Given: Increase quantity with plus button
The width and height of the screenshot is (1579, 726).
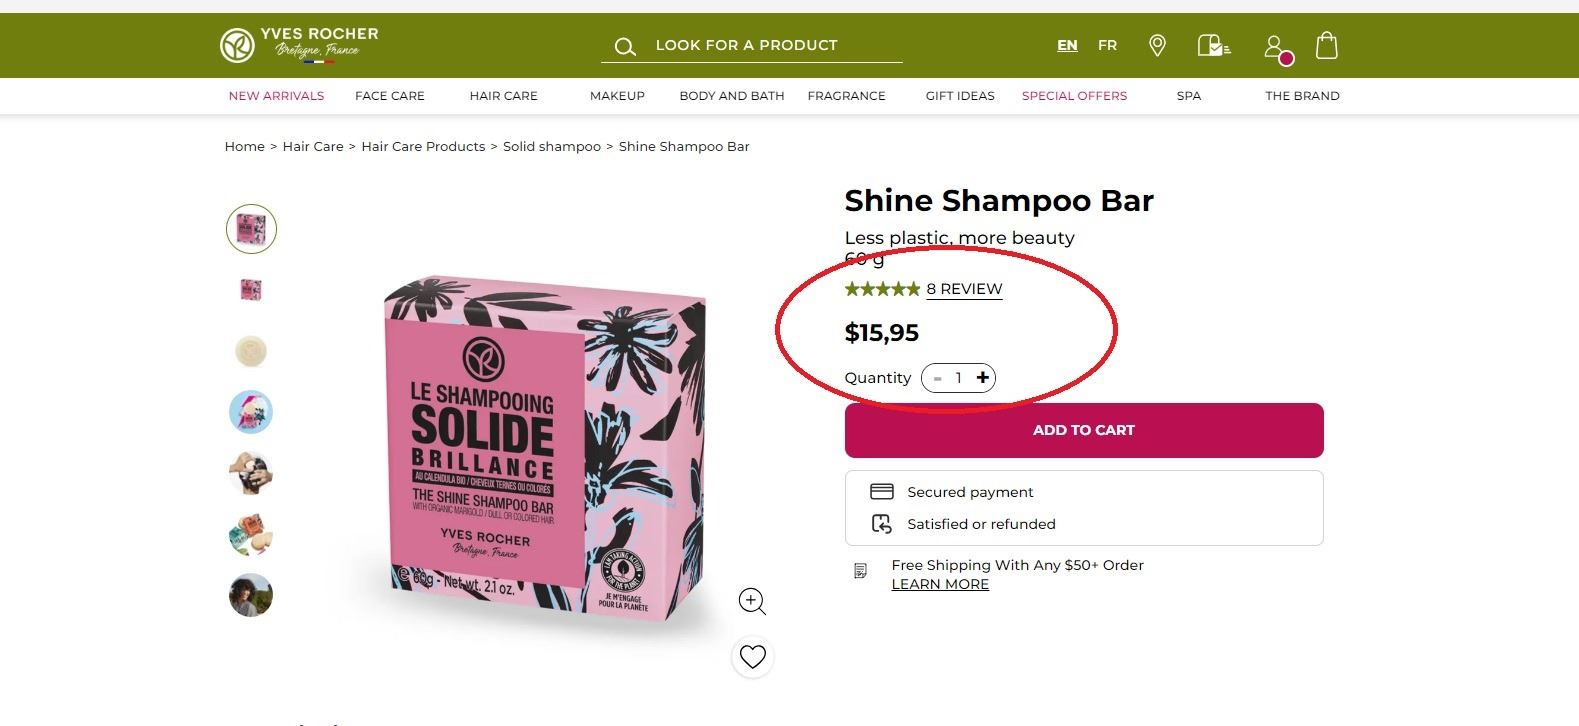Looking at the screenshot, I should click(x=982, y=378).
